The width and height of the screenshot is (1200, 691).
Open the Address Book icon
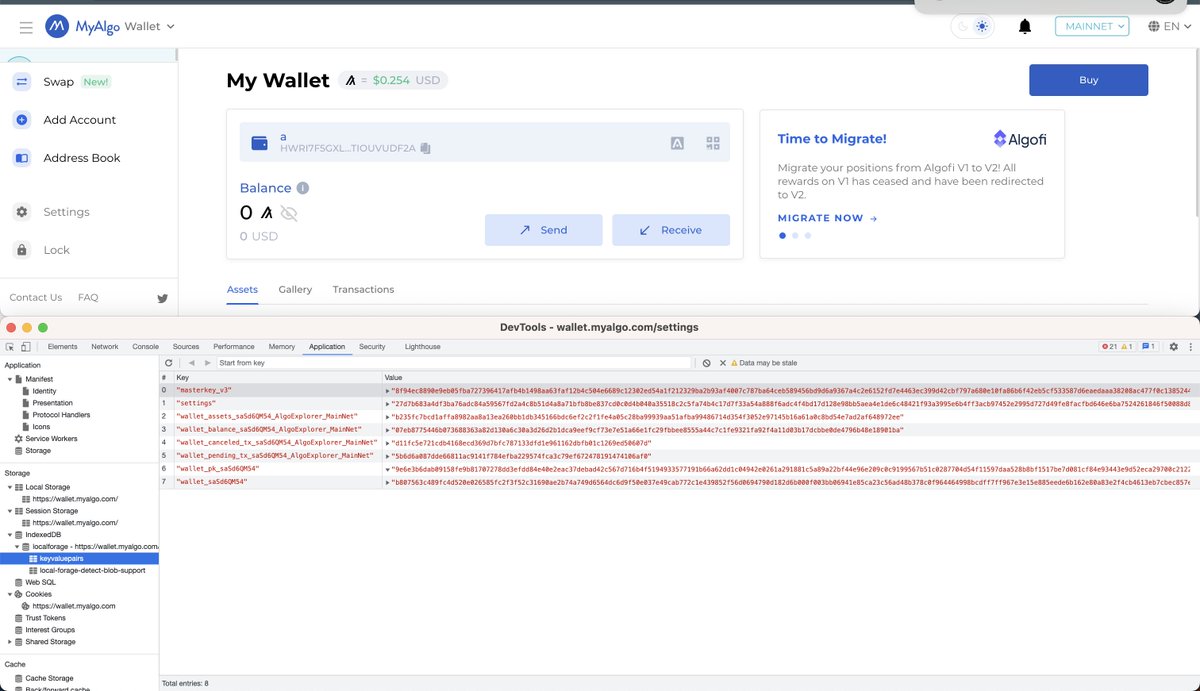(x=22, y=157)
